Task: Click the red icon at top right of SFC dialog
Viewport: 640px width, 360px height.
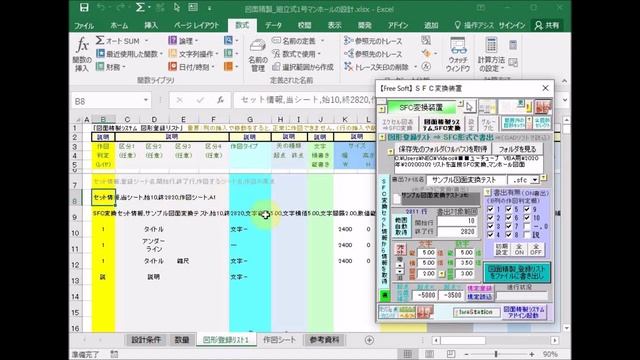Action: [543, 107]
